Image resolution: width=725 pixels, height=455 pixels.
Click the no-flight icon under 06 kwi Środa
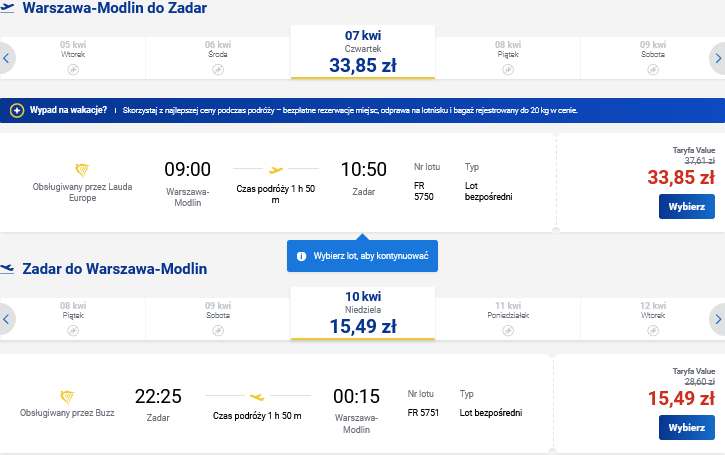[x=218, y=70]
